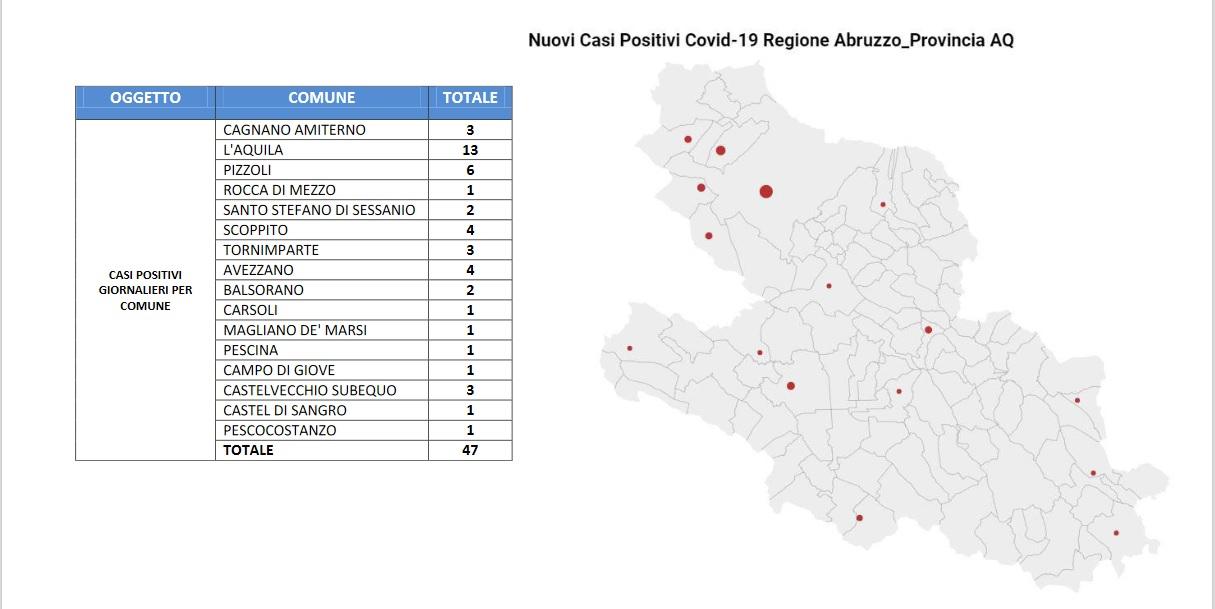Select the value 13 for L'Aquila
This screenshot has width=1215, height=609.
click(x=470, y=150)
